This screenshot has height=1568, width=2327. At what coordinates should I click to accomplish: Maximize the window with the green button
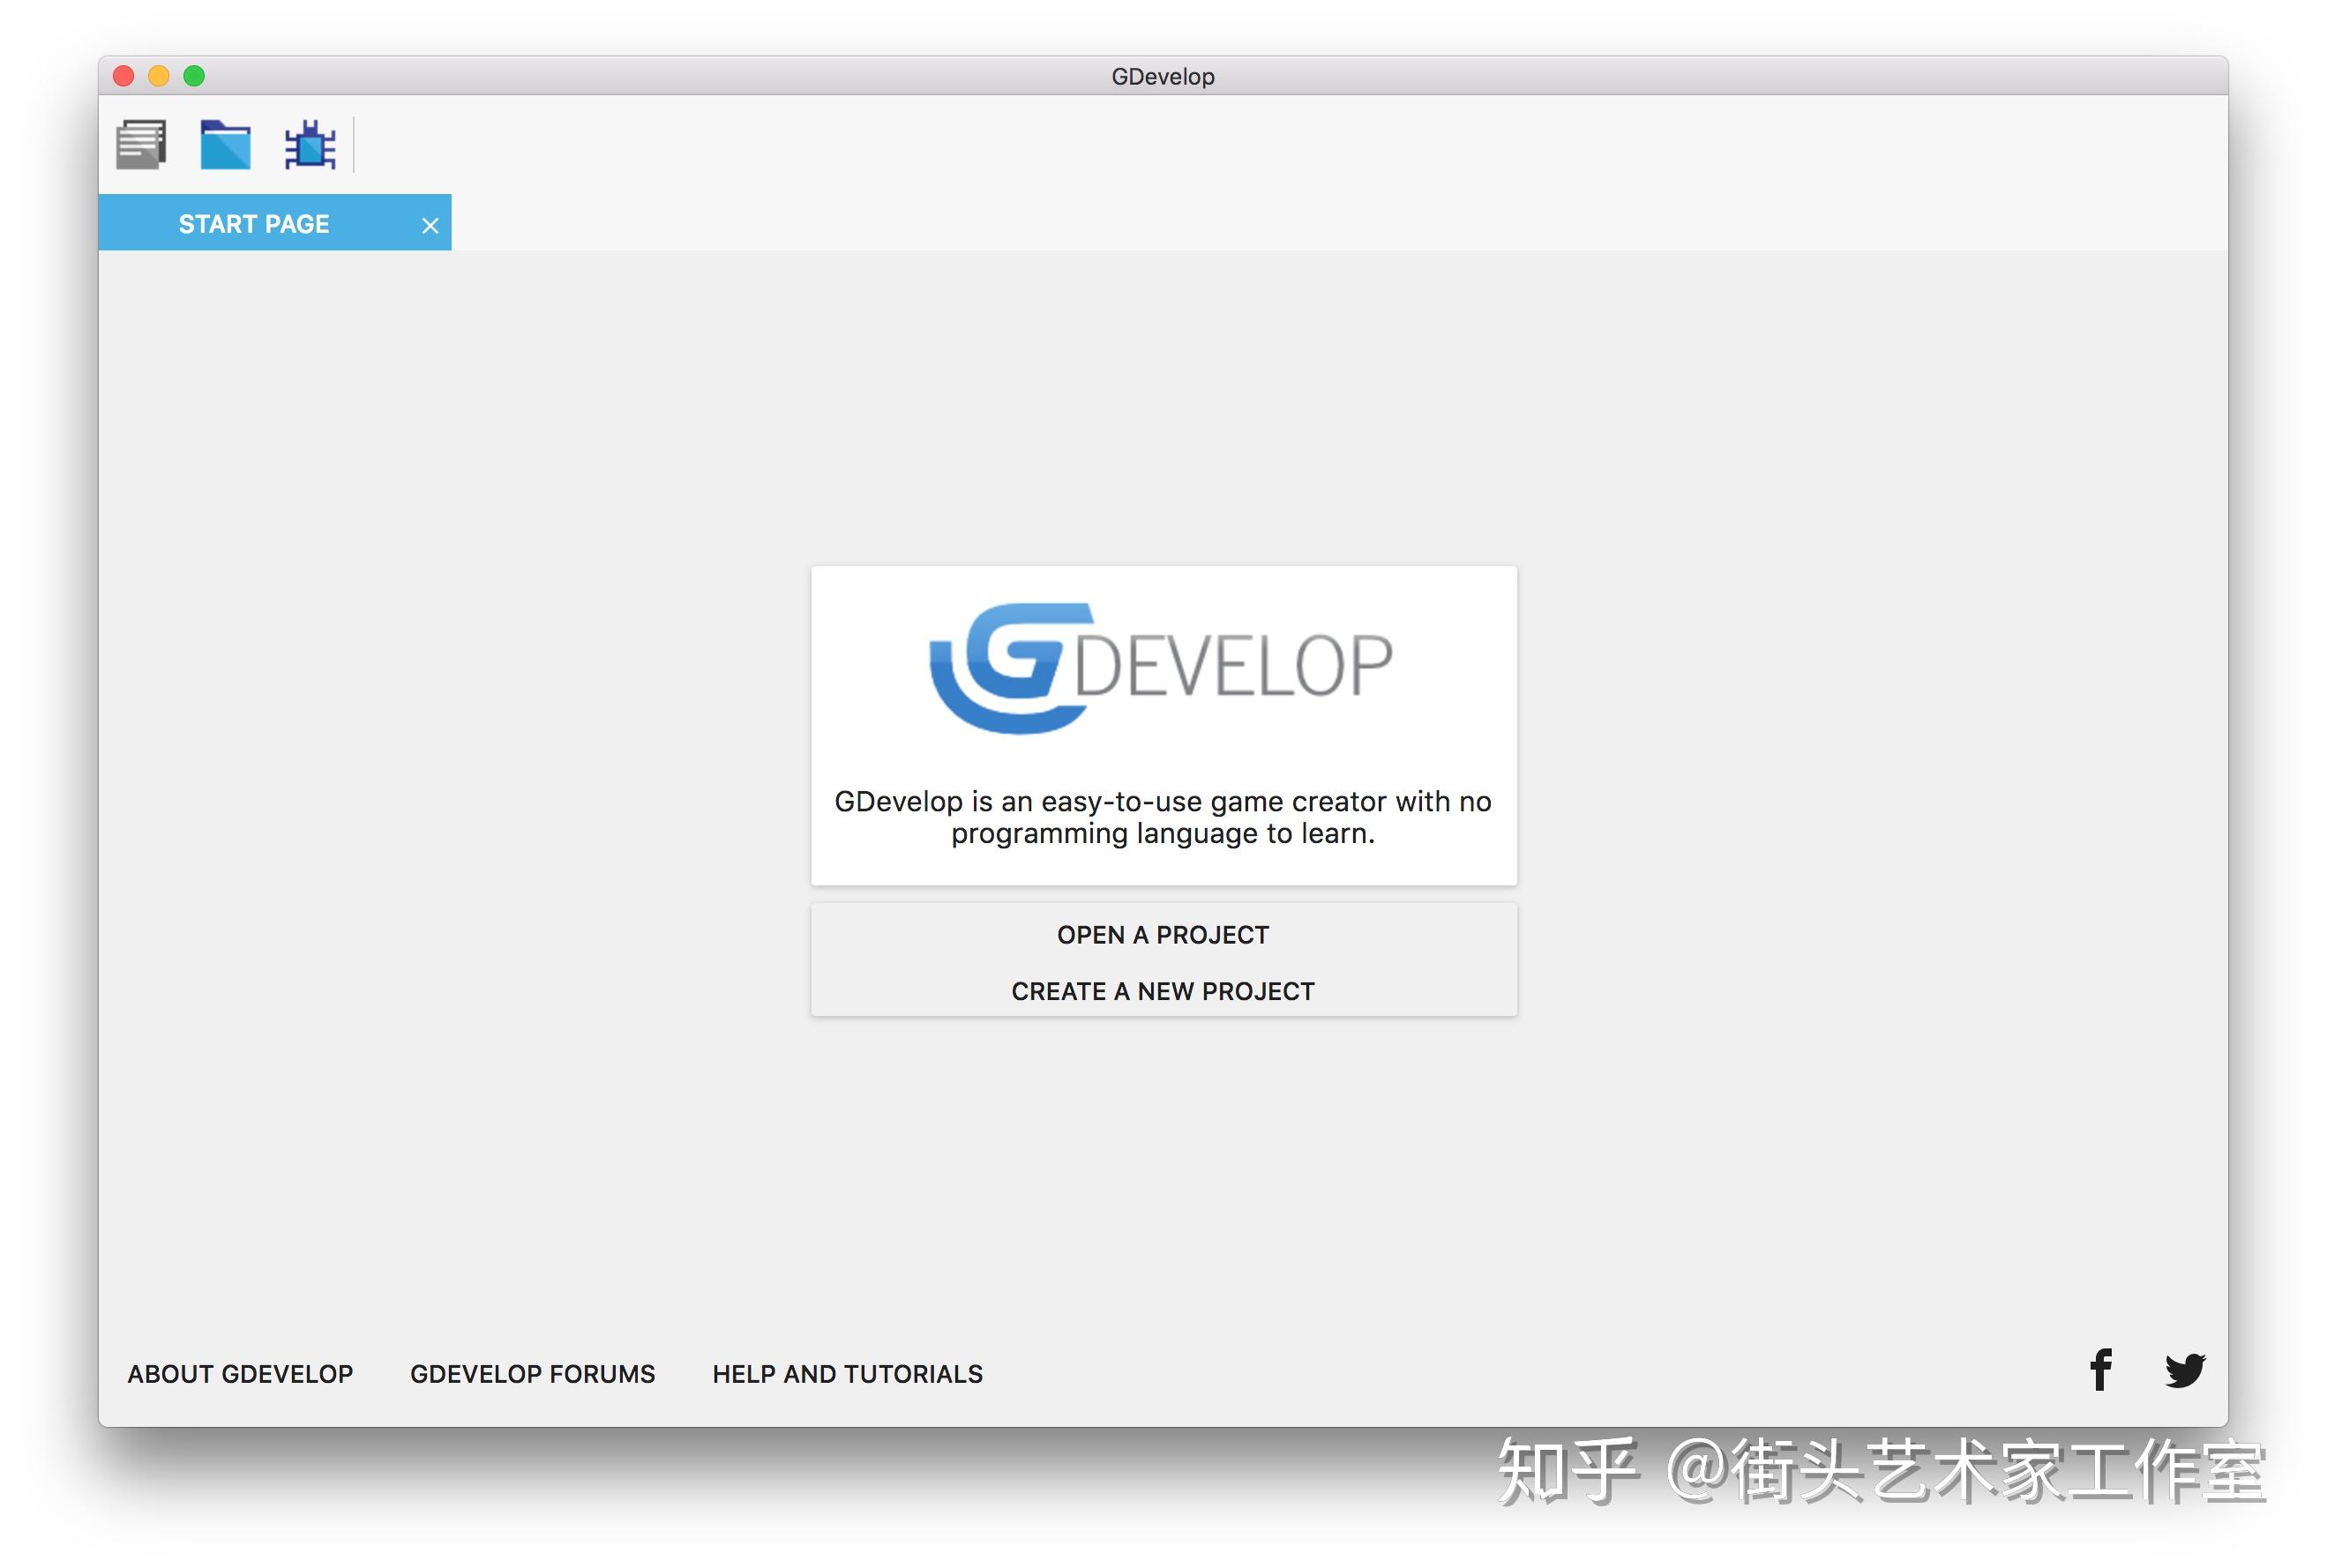point(196,75)
